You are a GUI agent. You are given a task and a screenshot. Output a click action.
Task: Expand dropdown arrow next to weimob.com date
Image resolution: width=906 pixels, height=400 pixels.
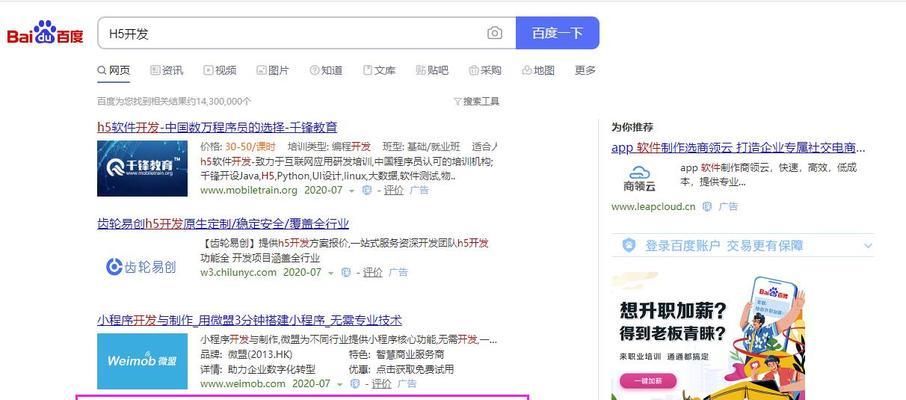[339, 384]
